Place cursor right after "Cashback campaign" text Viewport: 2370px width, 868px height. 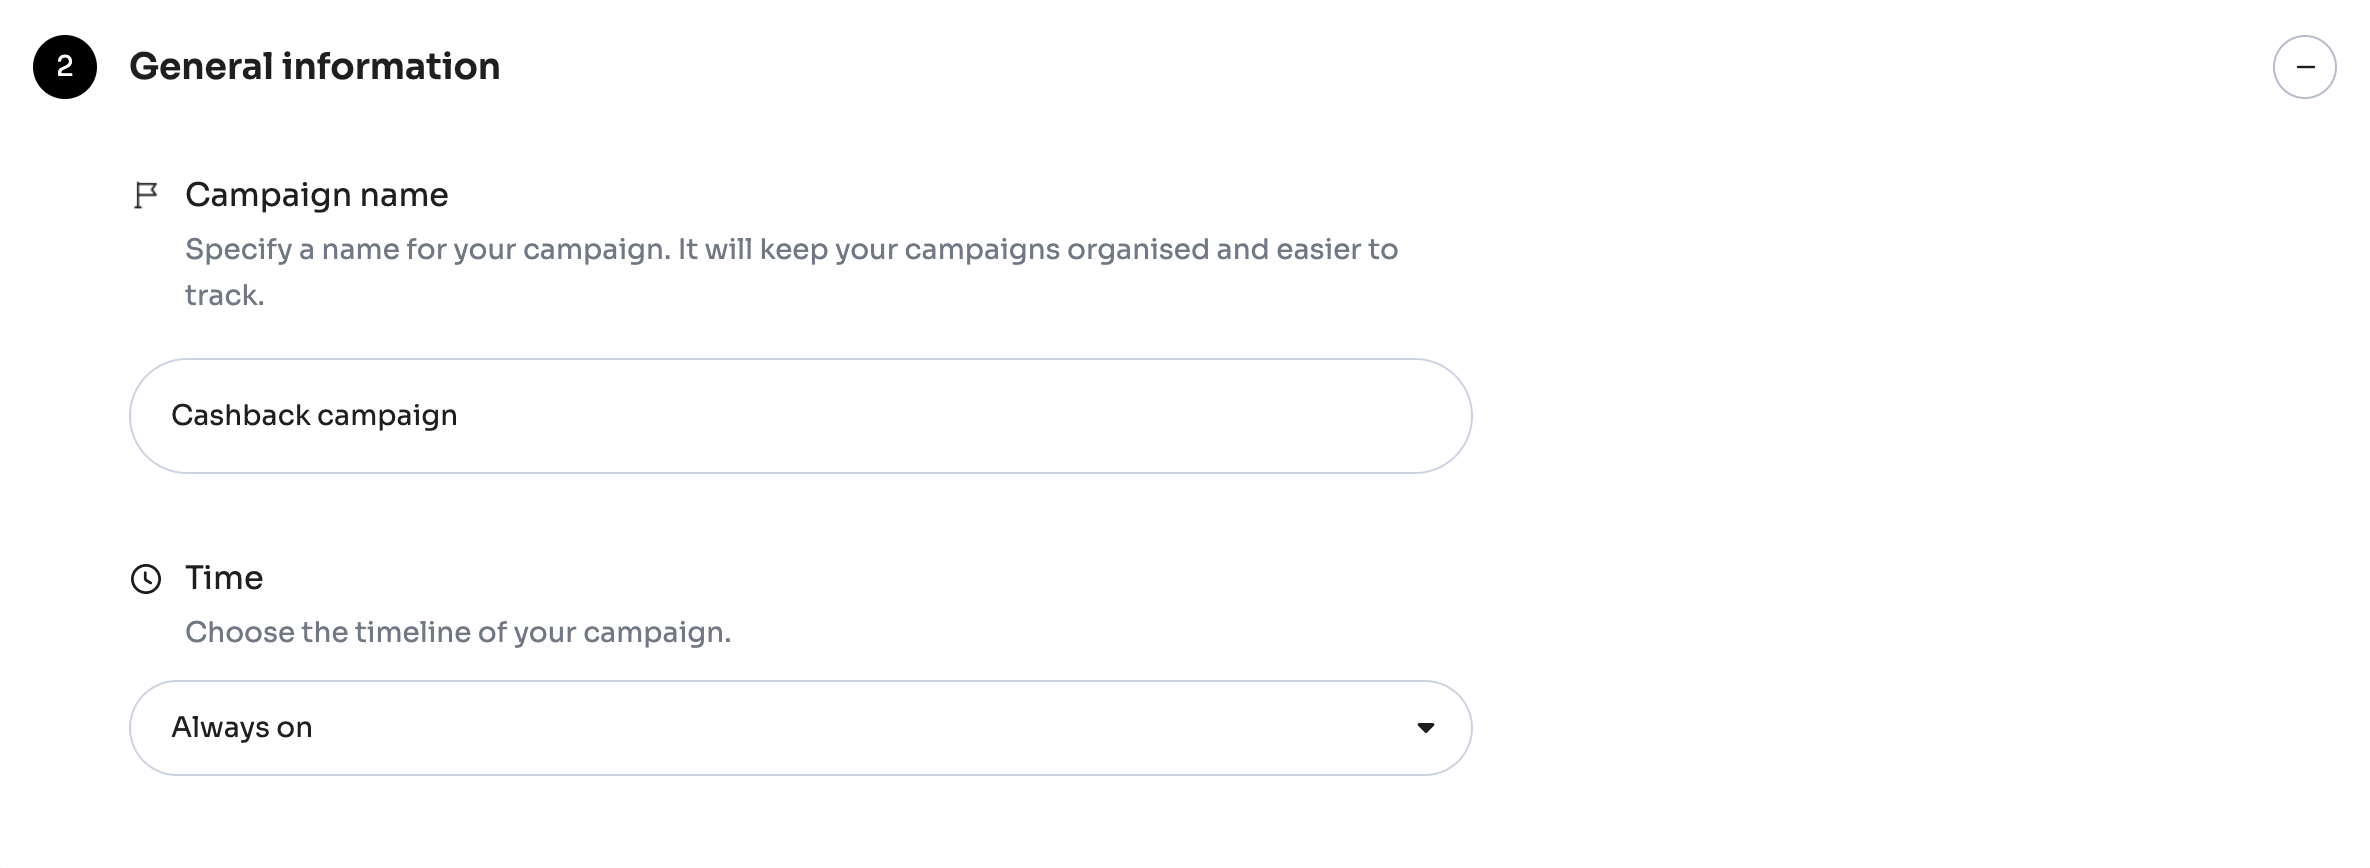(x=460, y=416)
